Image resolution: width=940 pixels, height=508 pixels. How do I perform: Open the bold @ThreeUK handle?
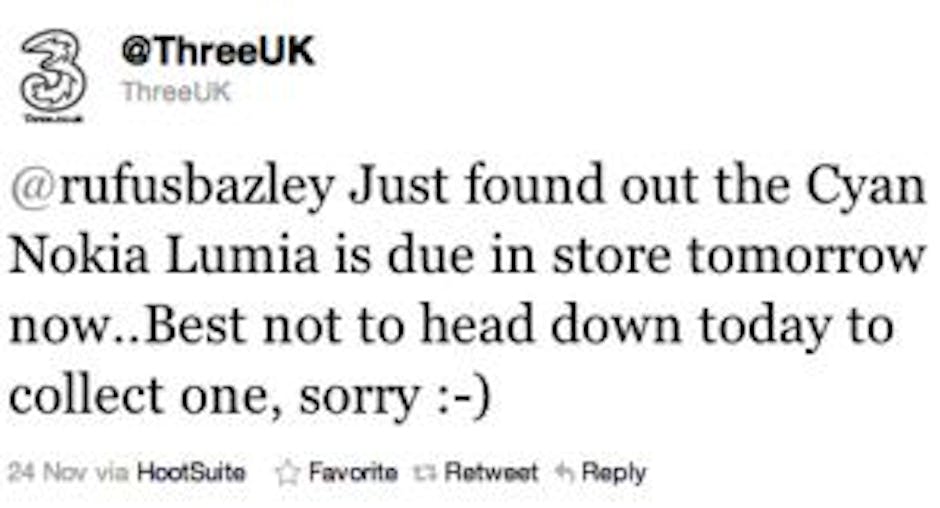(x=218, y=51)
